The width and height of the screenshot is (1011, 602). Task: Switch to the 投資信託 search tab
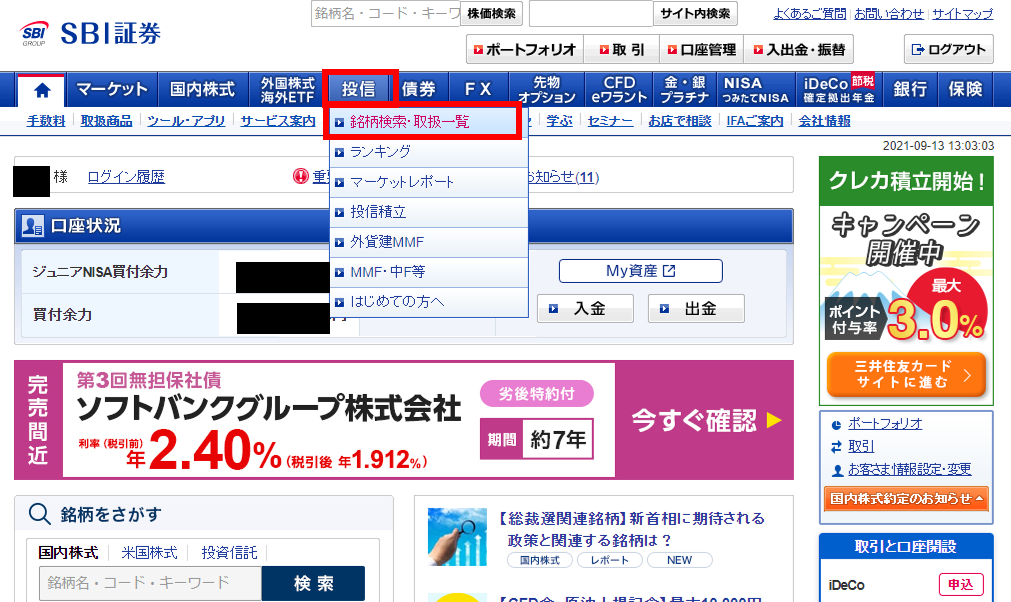229,553
